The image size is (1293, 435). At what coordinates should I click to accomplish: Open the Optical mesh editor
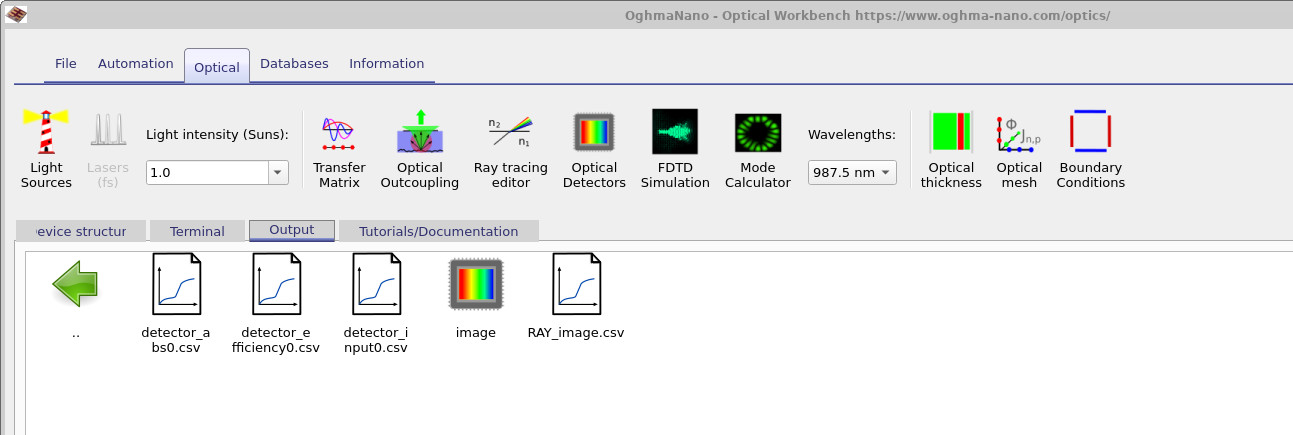(1019, 148)
